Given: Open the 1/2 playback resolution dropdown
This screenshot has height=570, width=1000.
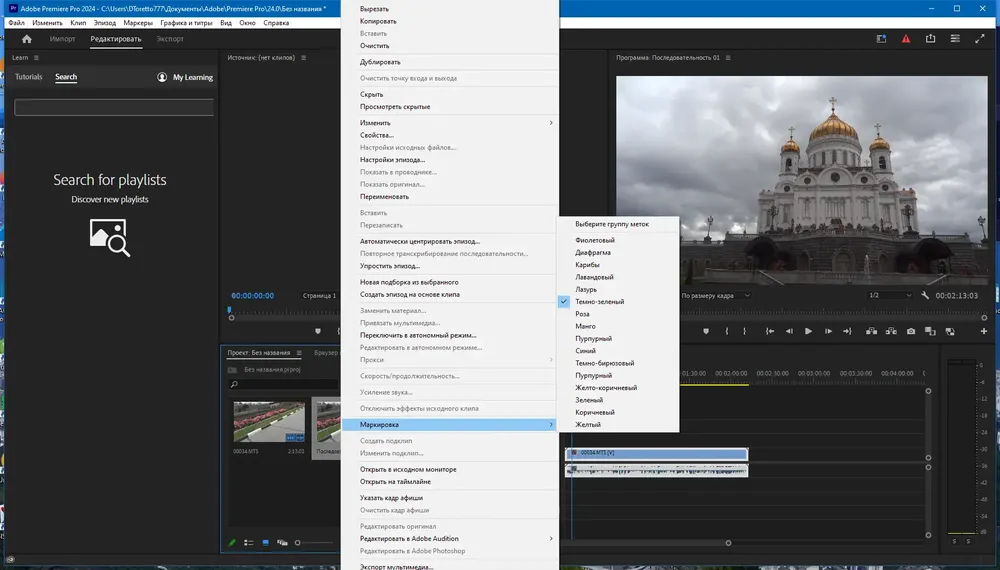Looking at the screenshot, I should (890, 295).
